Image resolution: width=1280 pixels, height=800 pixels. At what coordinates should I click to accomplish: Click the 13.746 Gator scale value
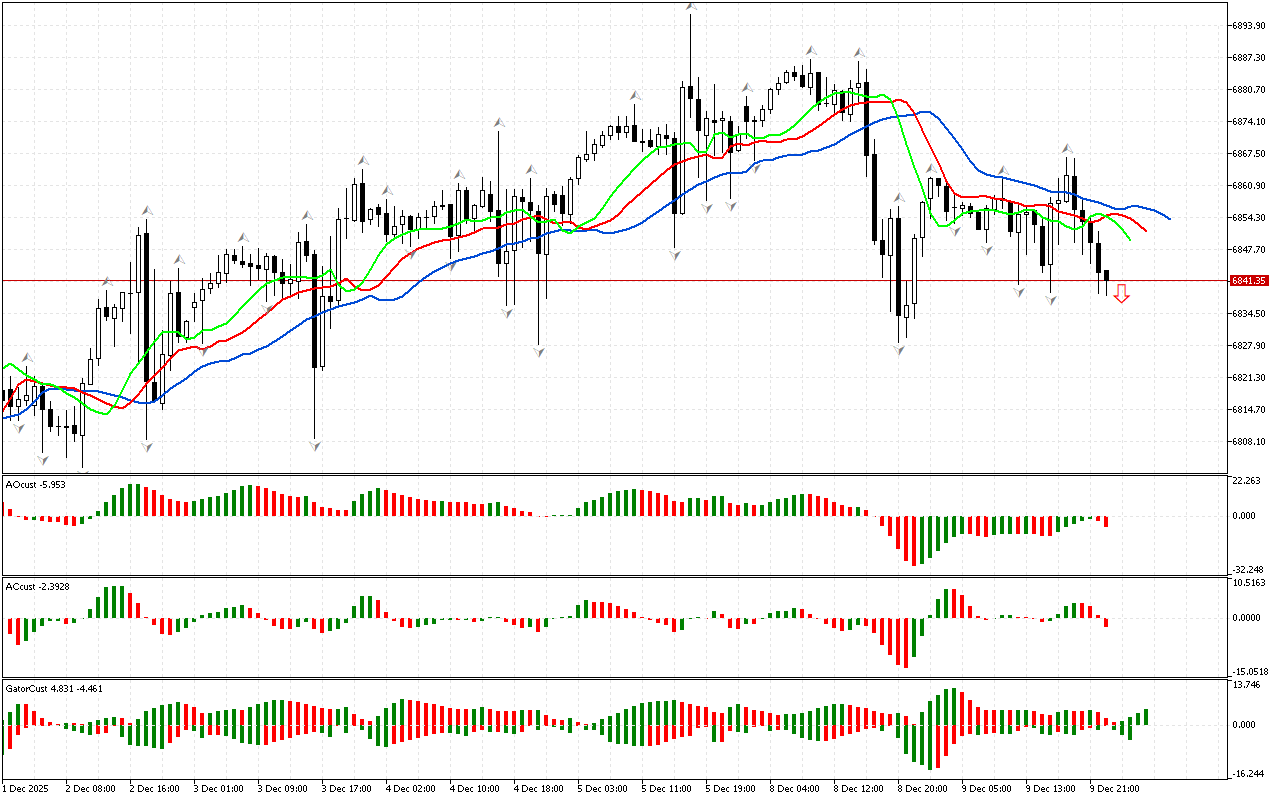point(1249,685)
